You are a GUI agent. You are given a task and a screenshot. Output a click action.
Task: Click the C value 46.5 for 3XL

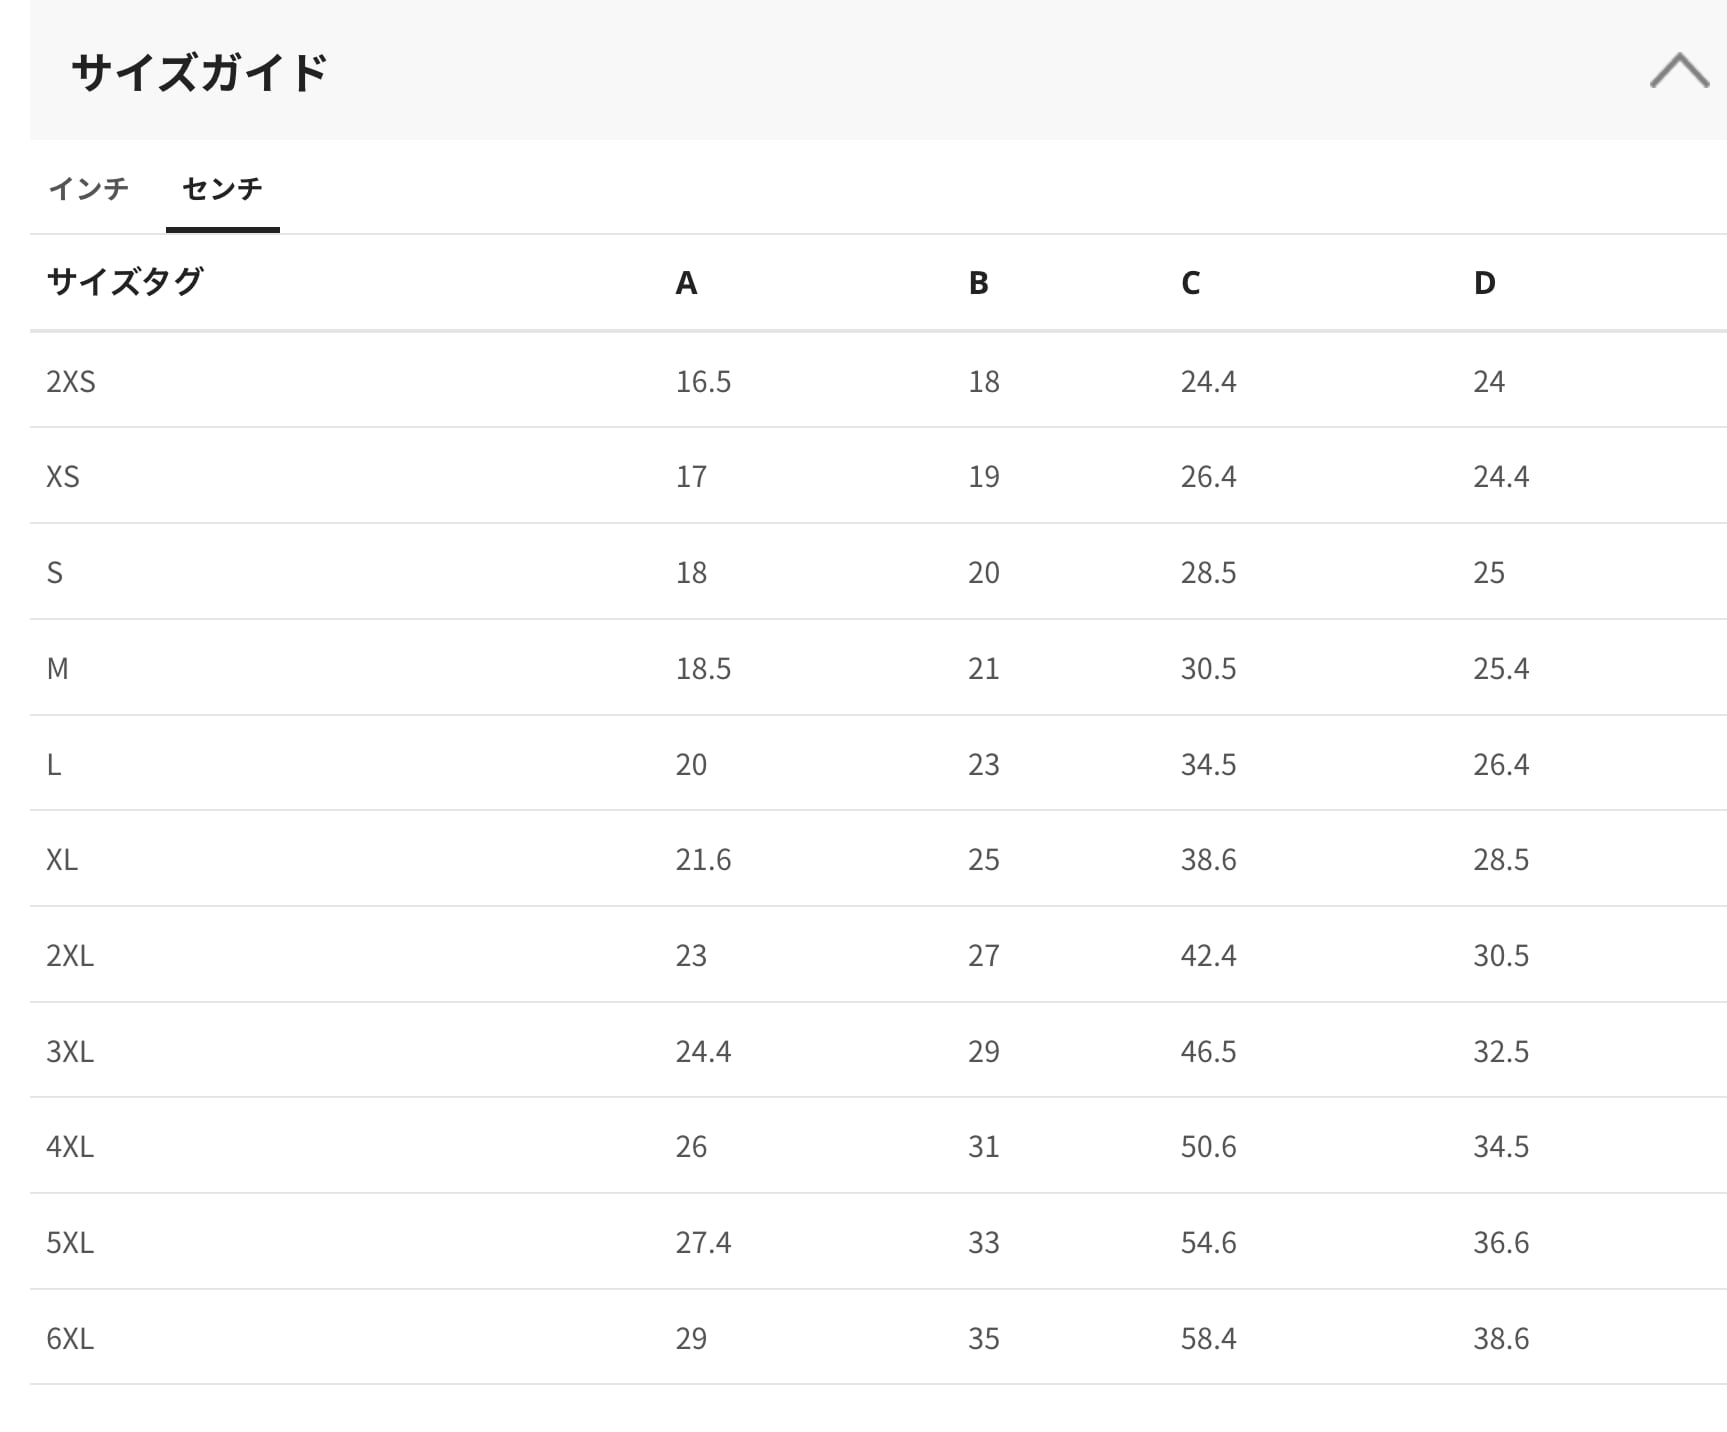1208,1051
